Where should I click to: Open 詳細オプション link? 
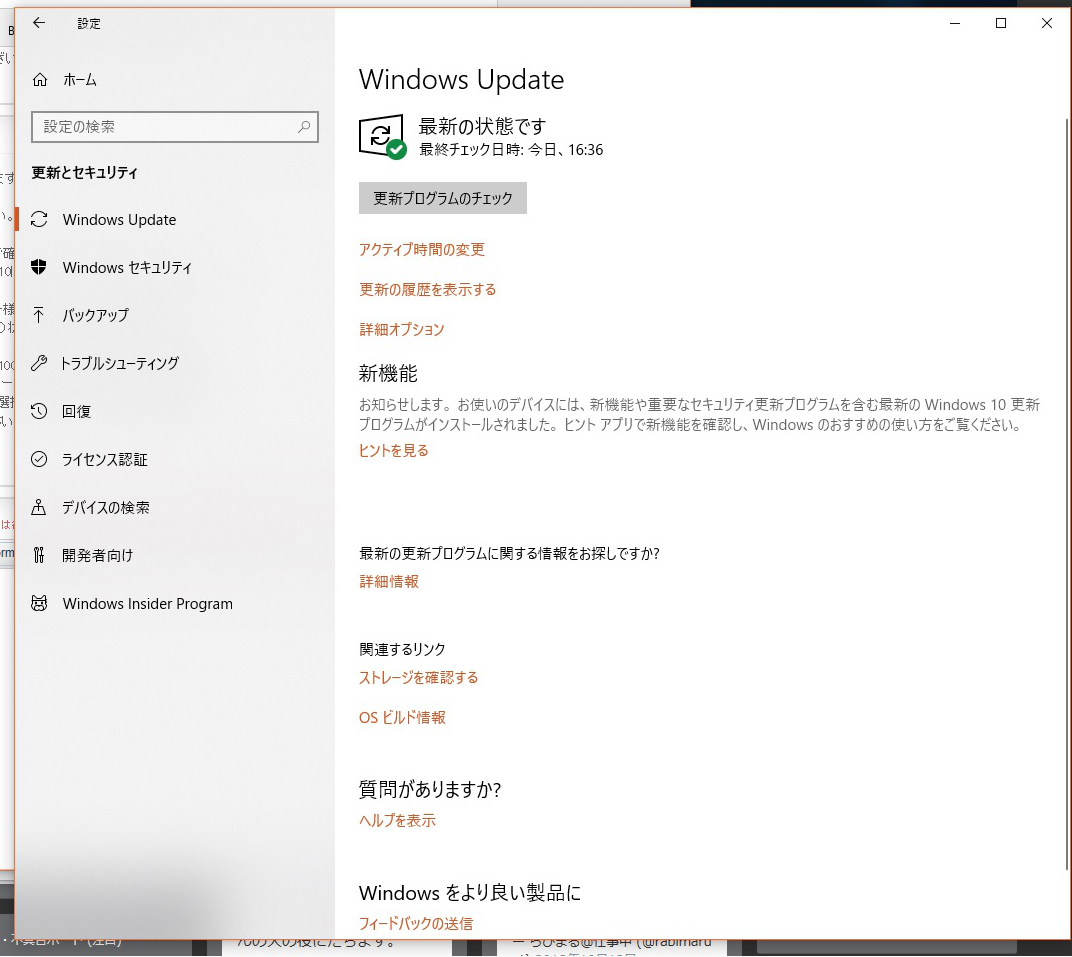point(401,329)
